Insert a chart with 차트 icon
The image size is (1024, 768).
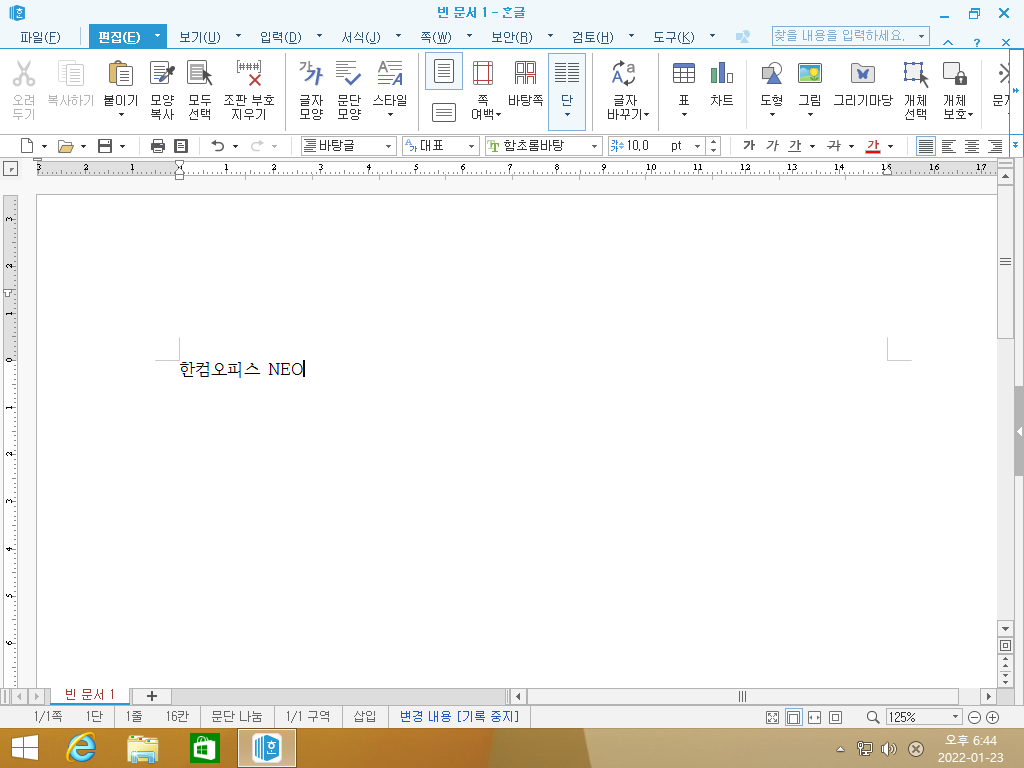[722, 73]
